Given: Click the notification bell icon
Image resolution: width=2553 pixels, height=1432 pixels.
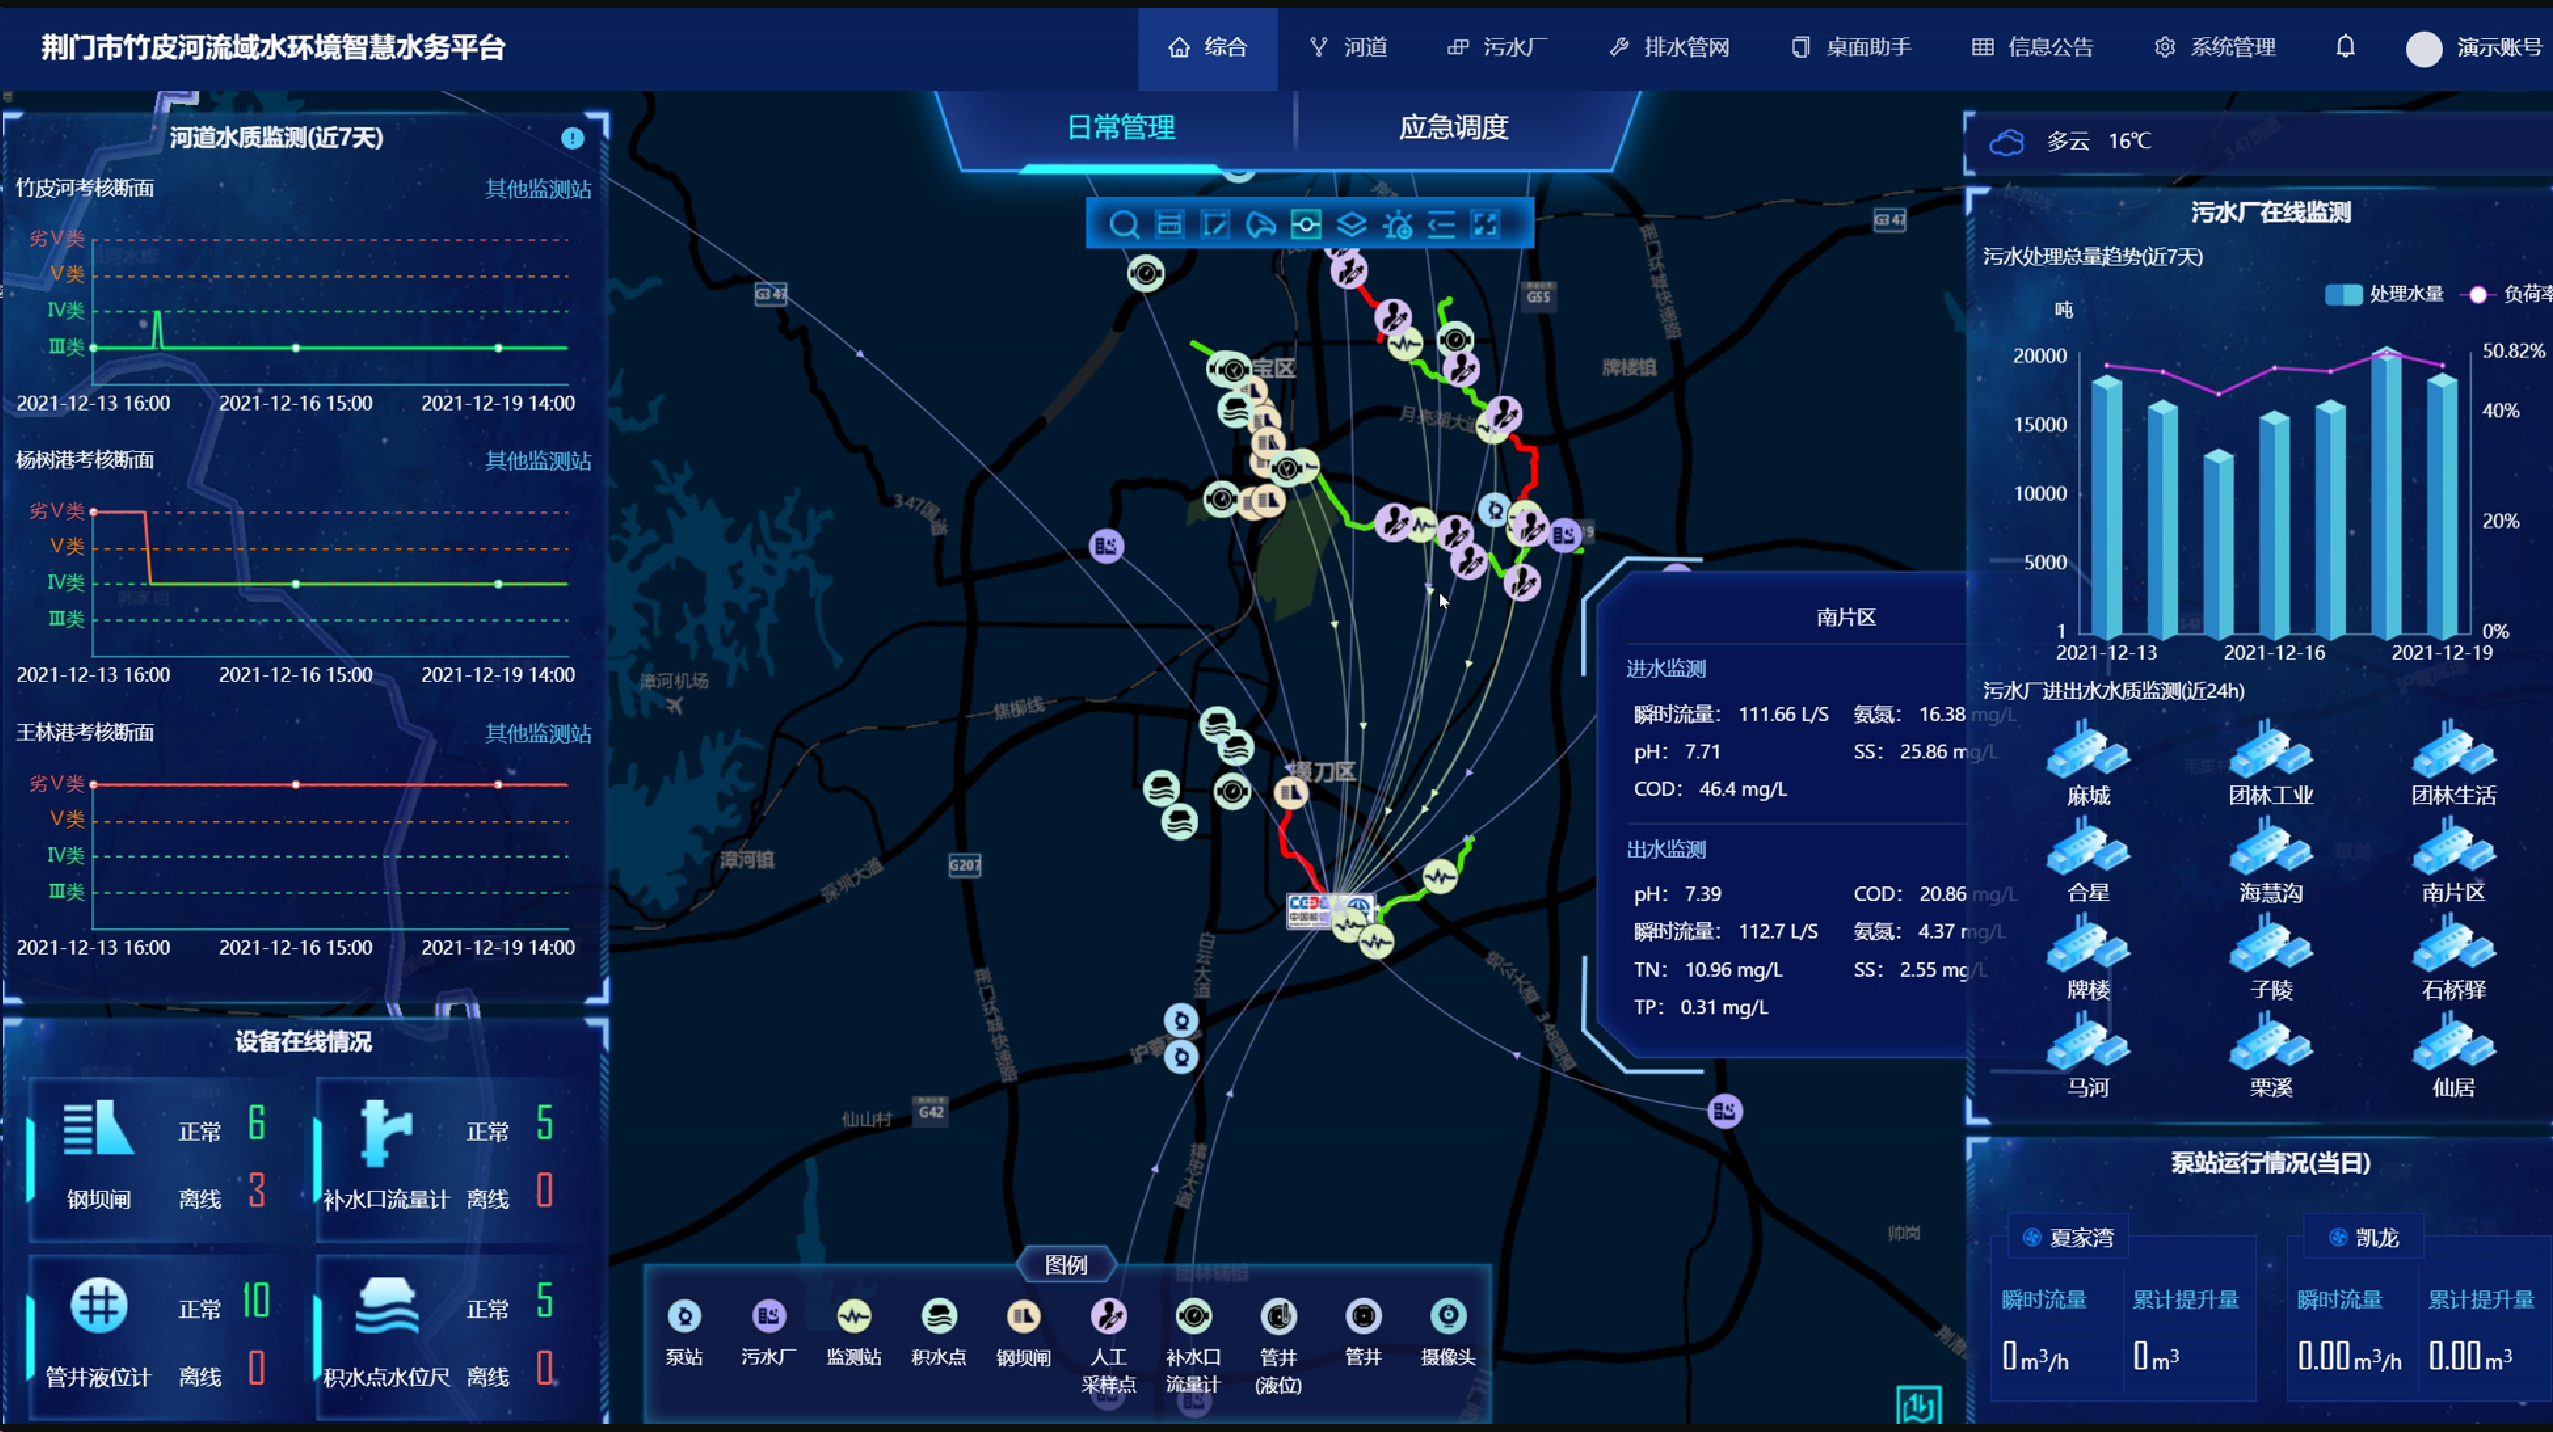Looking at the screenshot, I should (2345, 47).
